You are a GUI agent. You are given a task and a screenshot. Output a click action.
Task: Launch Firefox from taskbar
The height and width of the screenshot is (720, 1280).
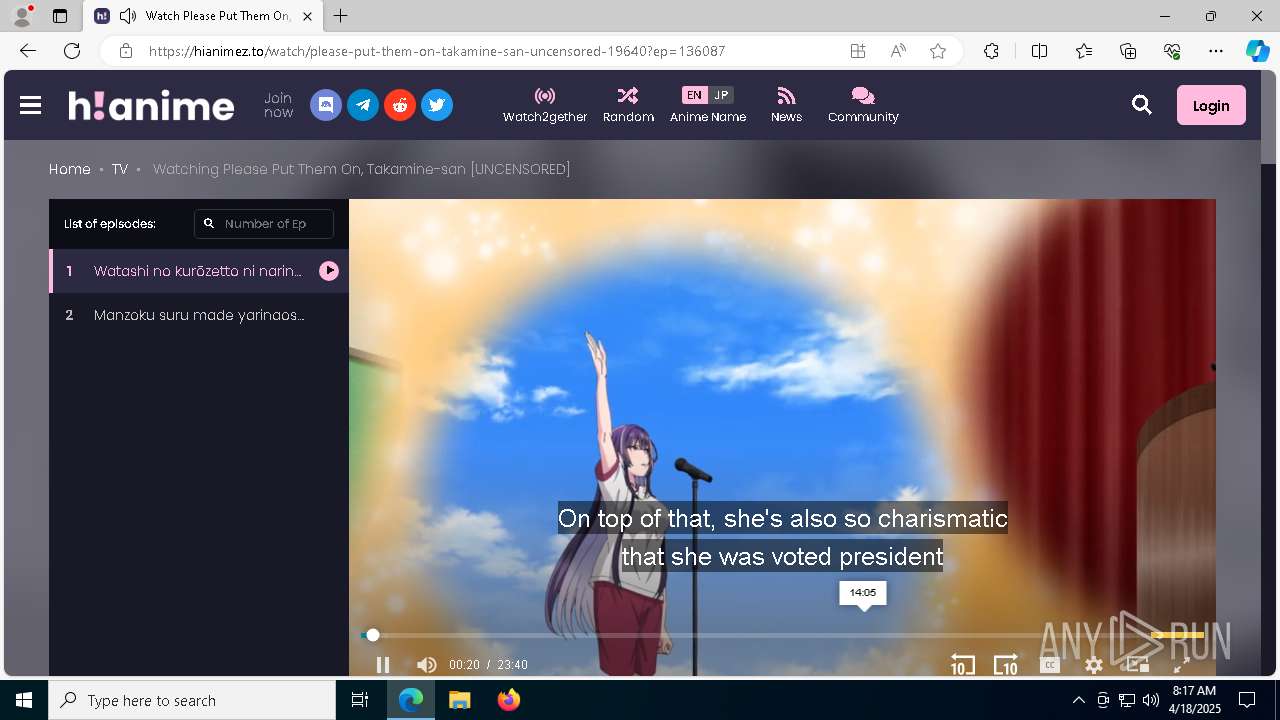click(x=509, y=700)
